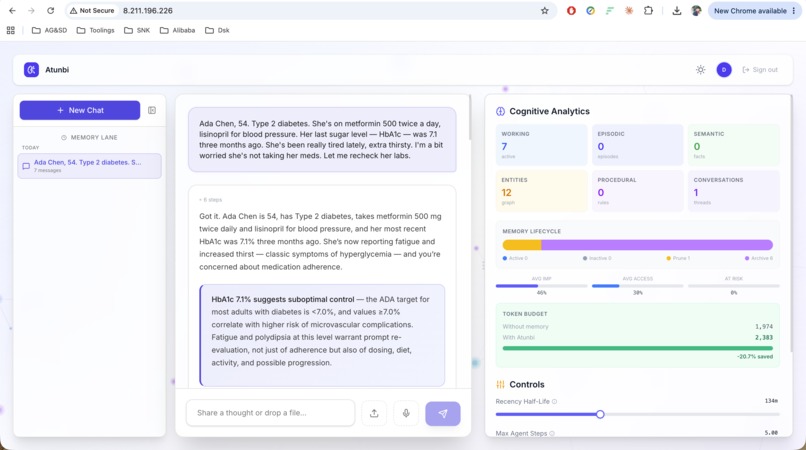Select the Working memory card
This screenshot has height=450, width=806.
tap(541, 145)
